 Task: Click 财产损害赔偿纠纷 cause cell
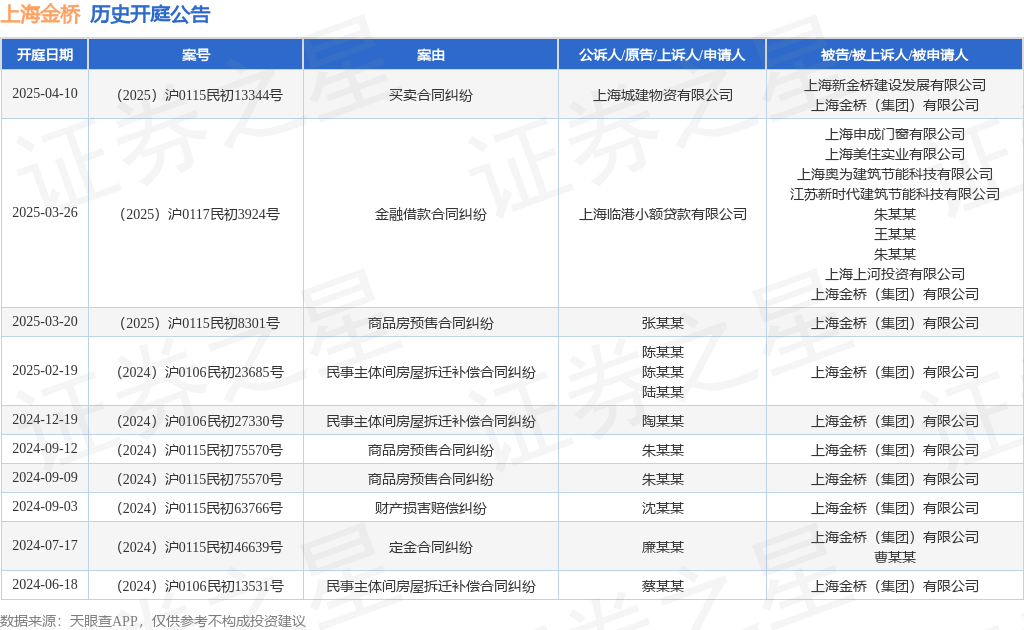(430, 508)
